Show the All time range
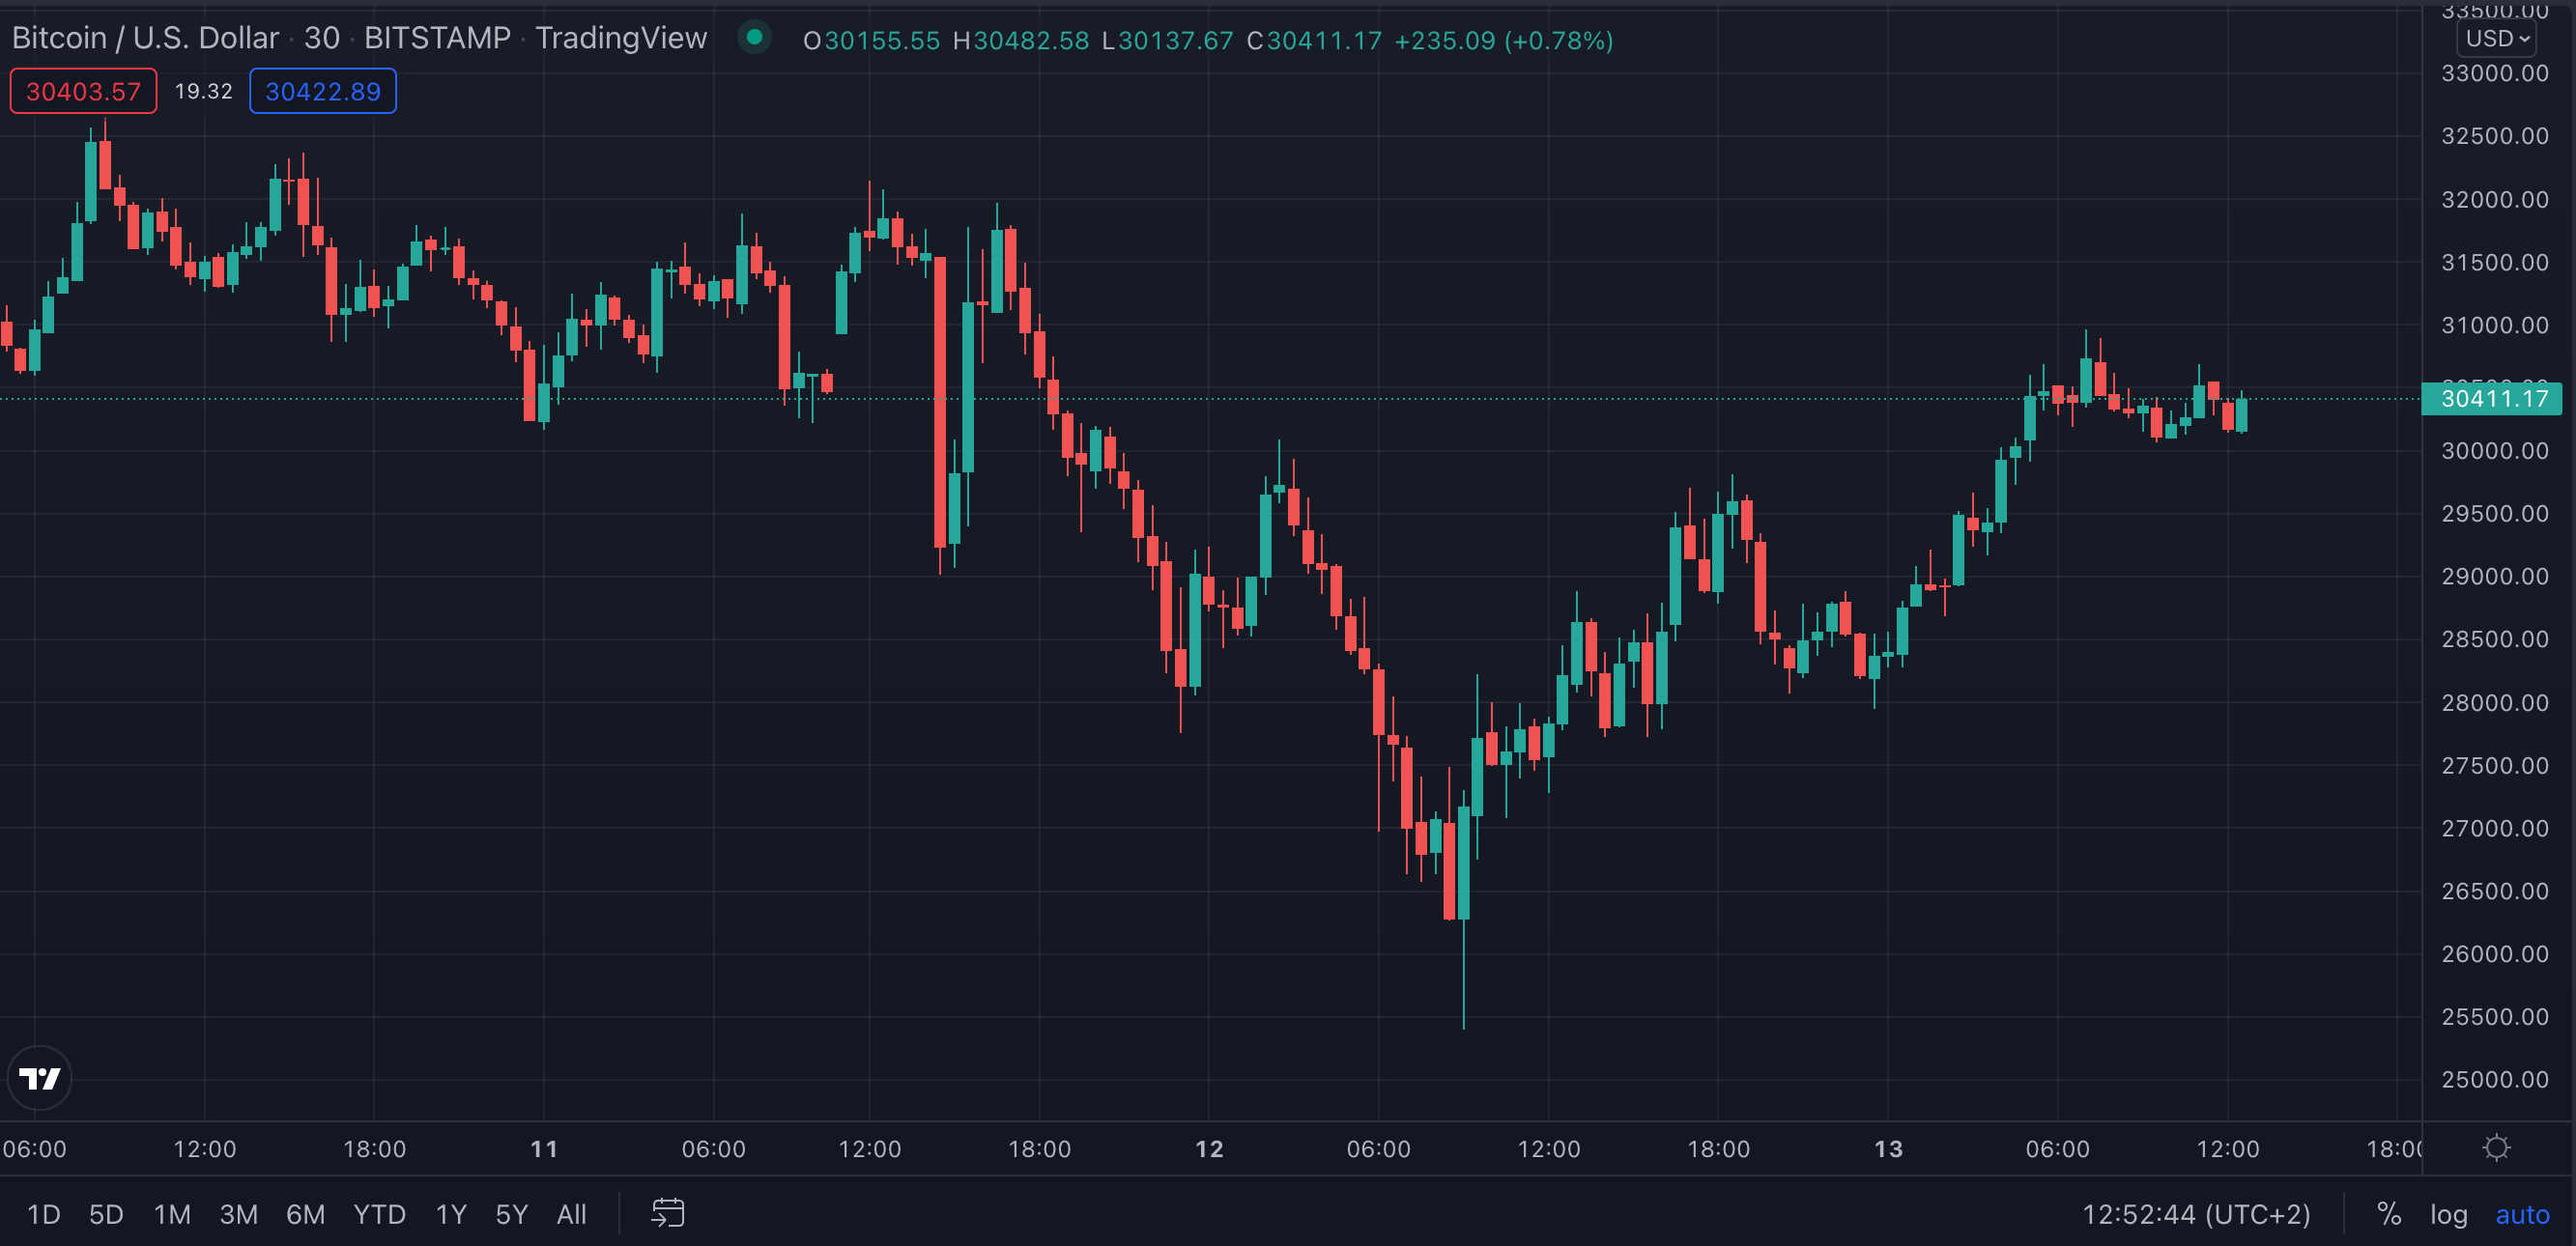This screenshot has height=1246, width=2576. (571, 1214)
